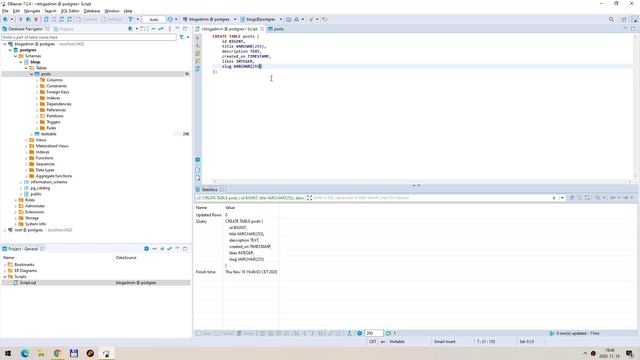Expand the testtable node
640x360 pixels.
(31, 134)
